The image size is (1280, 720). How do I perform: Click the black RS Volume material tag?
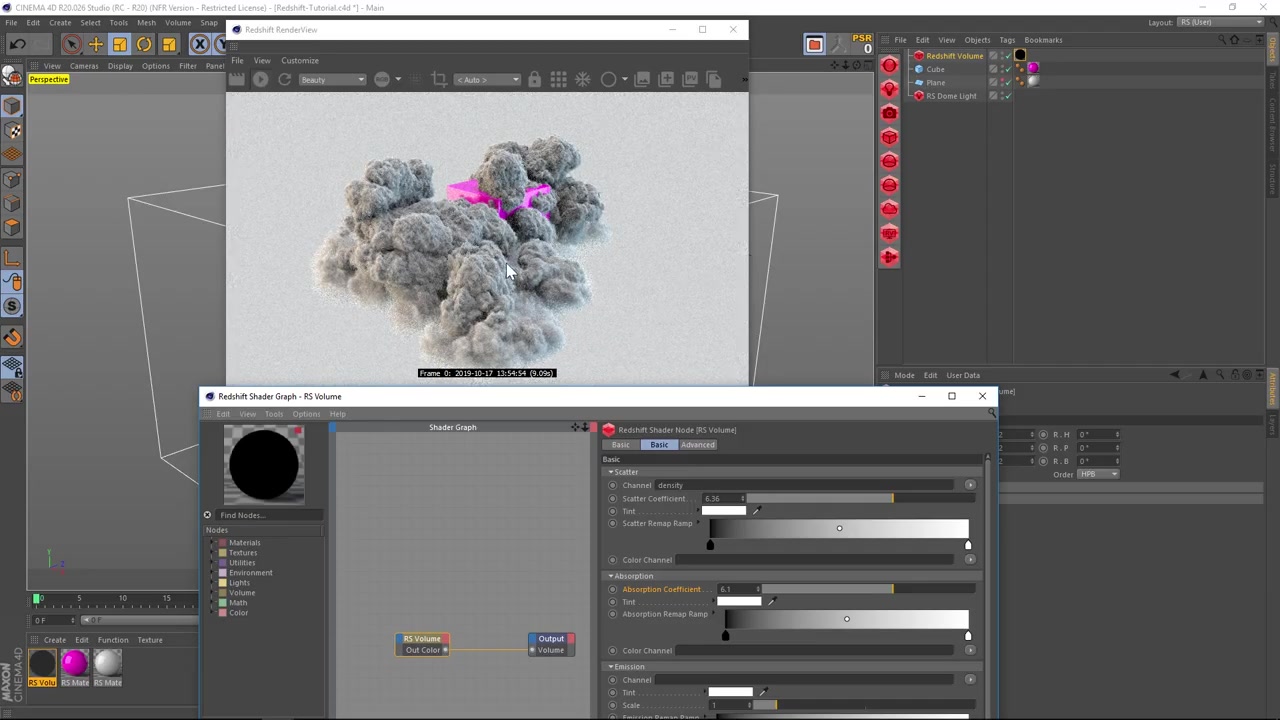pos(1020,56)
